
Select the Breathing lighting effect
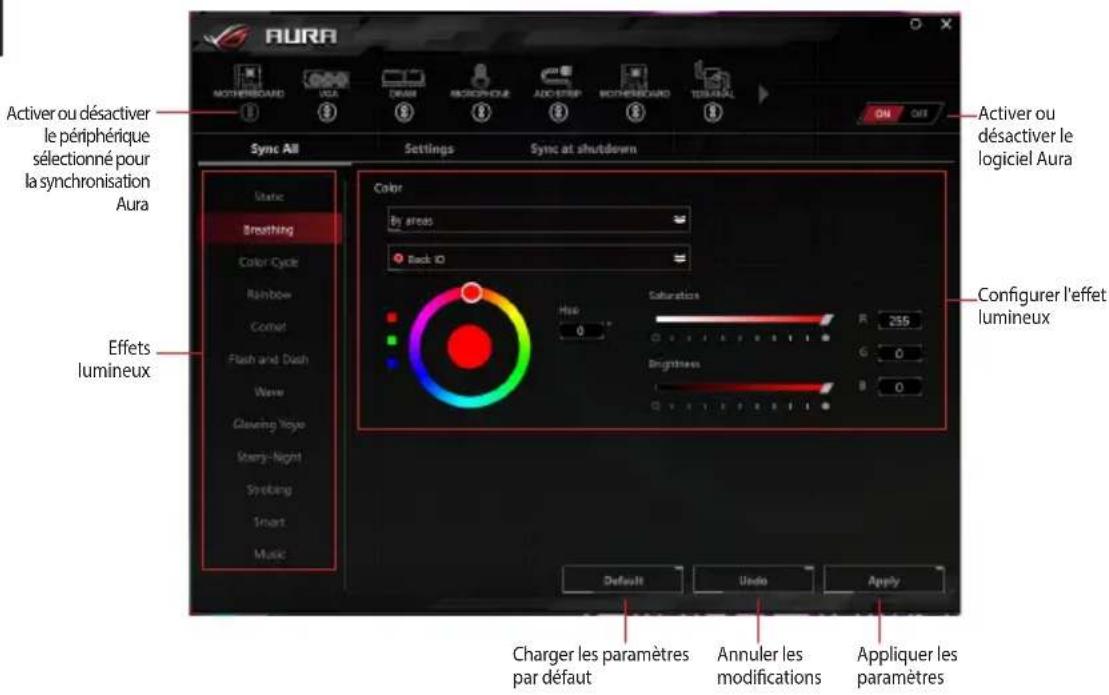pos(269,230)
